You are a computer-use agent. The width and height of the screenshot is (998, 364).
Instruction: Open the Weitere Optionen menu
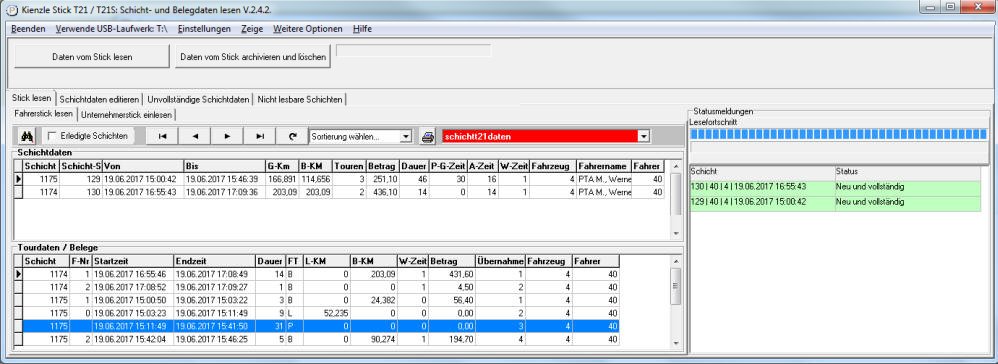pos(307,29)
